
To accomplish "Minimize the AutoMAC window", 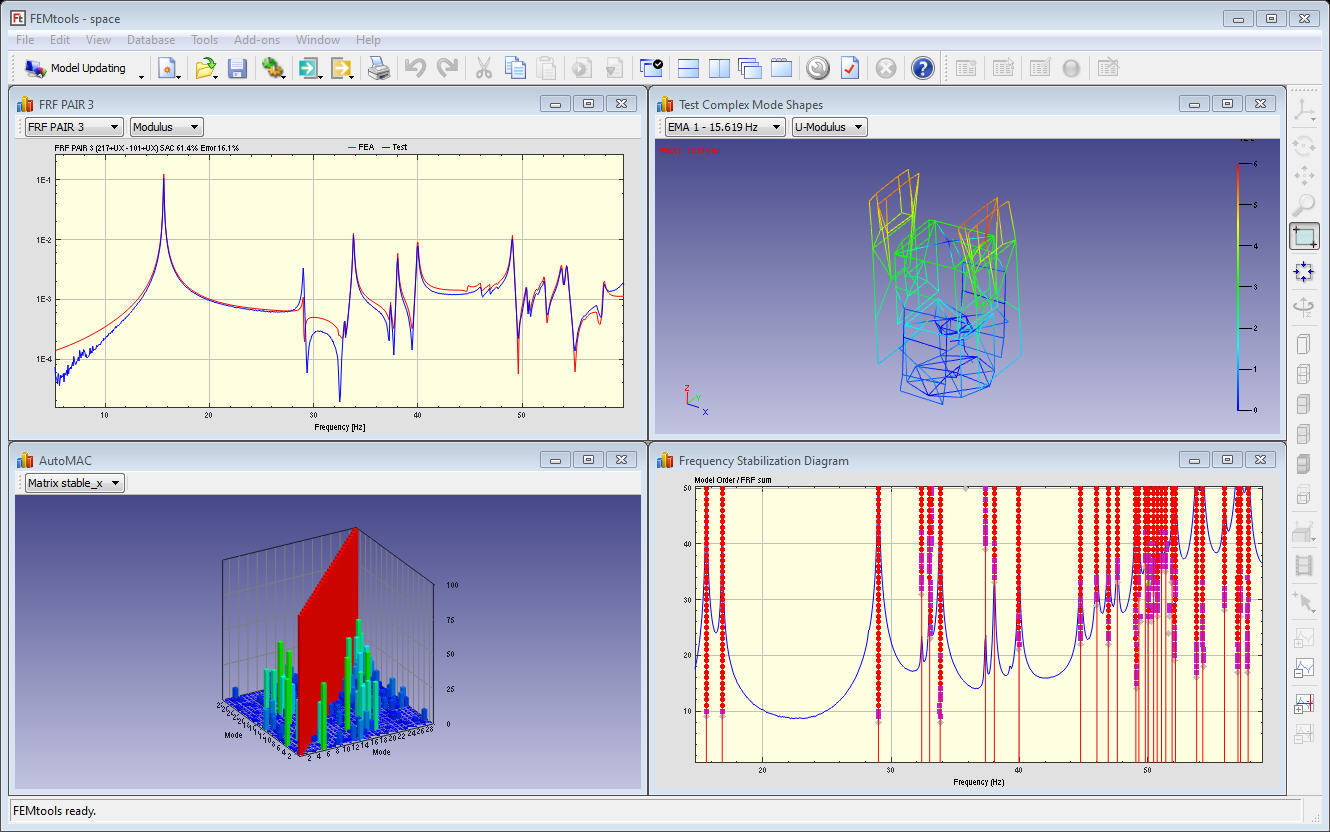I will pos(555,459).
